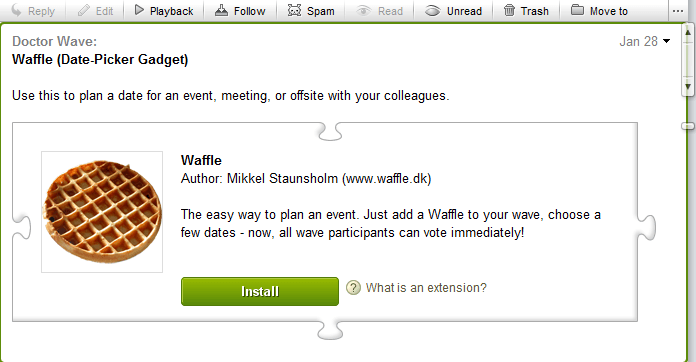Start Playback of the wave

(x=164, y=11)
